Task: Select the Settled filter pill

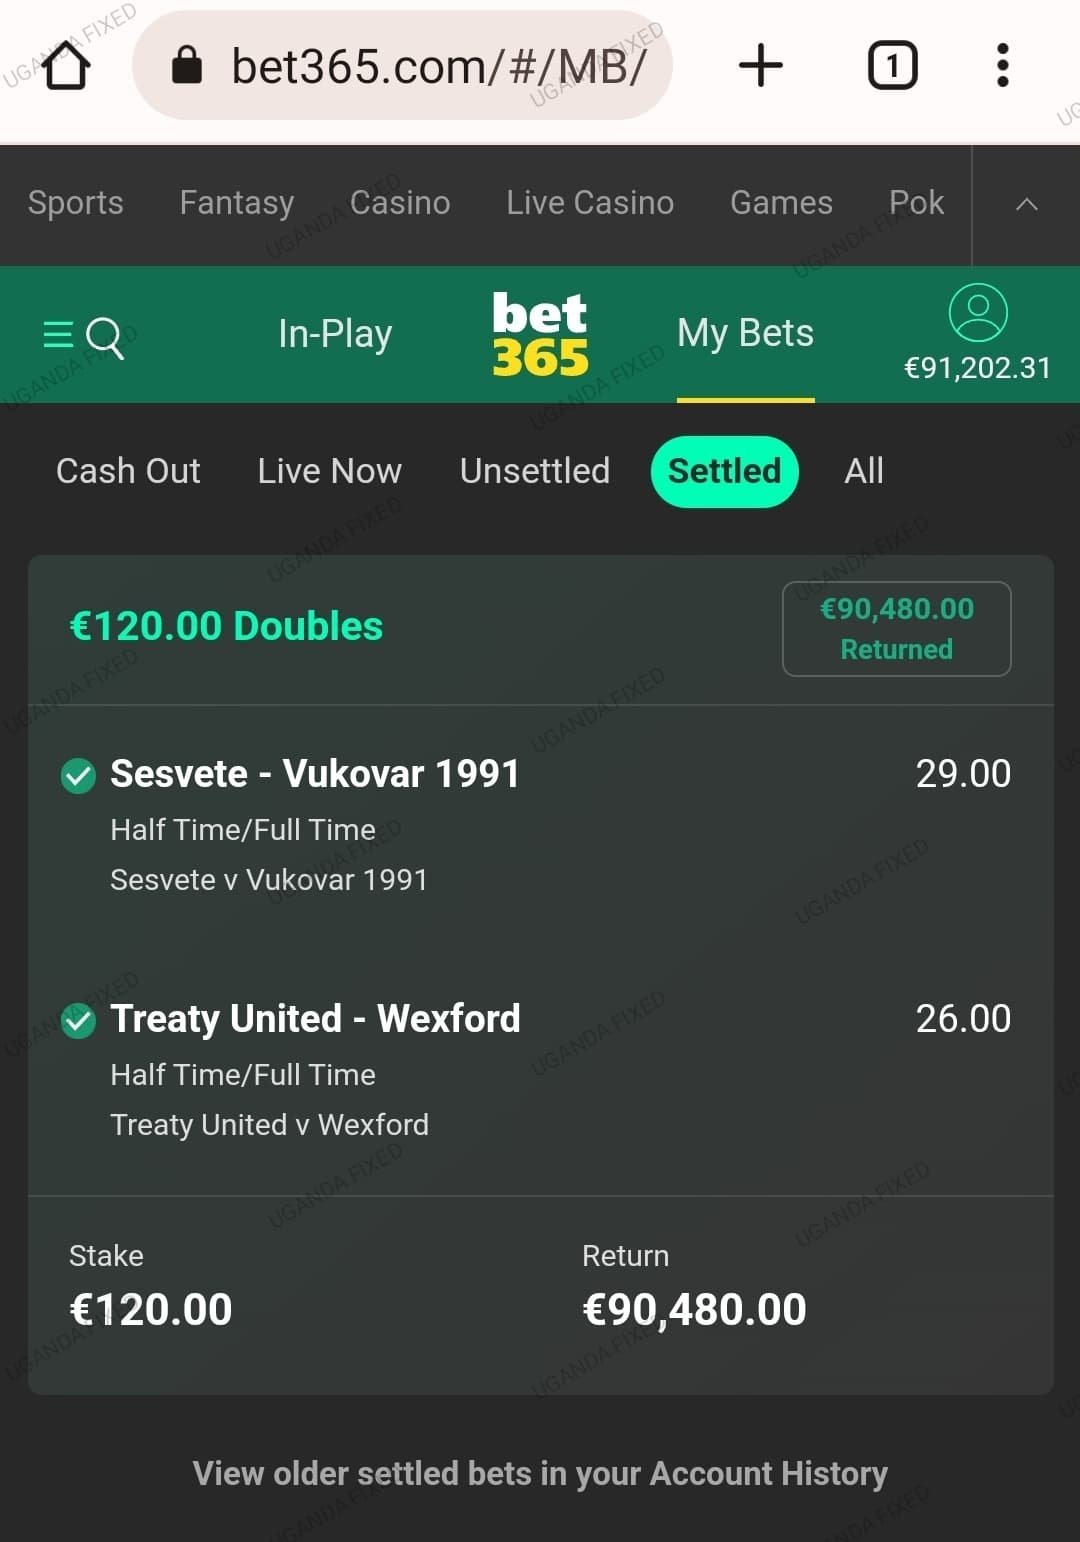Action: [x=724, y=471]
